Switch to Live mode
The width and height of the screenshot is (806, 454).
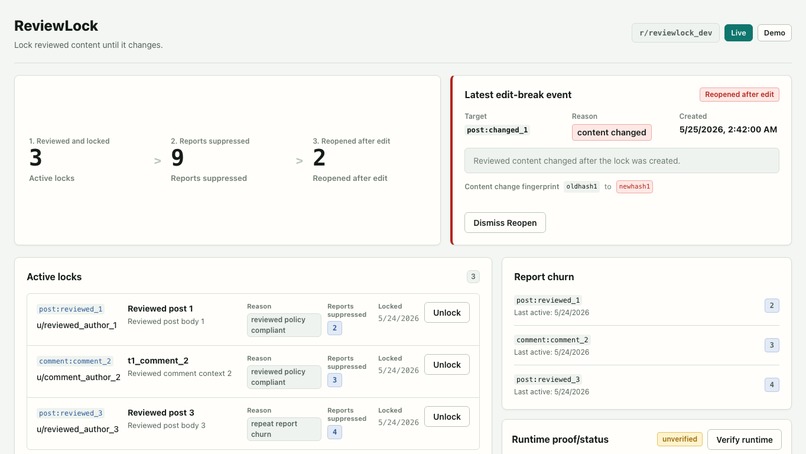738,33
